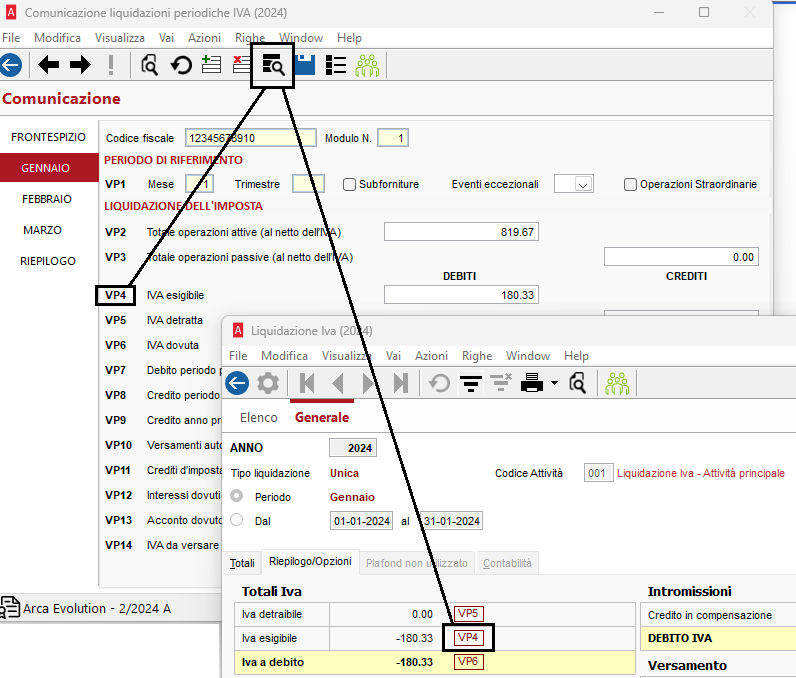This screenshot has height=678, width=796.
Task: Jump to first record in Liquidazione Iva
Action: click(307, 383)
